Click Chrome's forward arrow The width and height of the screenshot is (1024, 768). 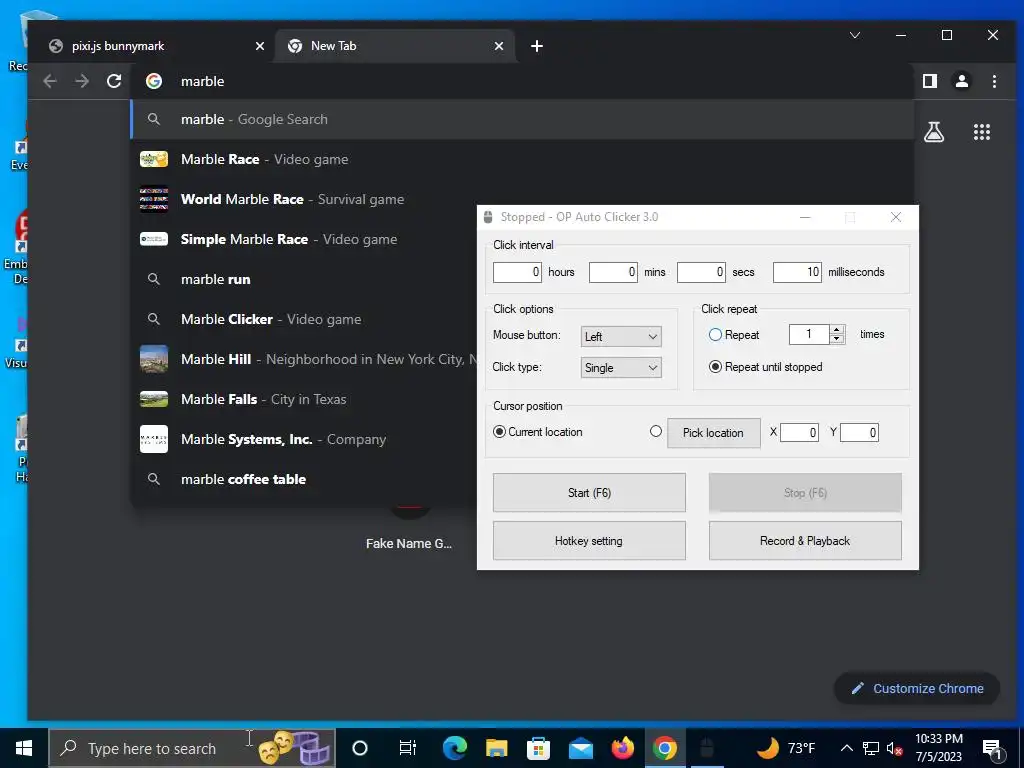82,81
